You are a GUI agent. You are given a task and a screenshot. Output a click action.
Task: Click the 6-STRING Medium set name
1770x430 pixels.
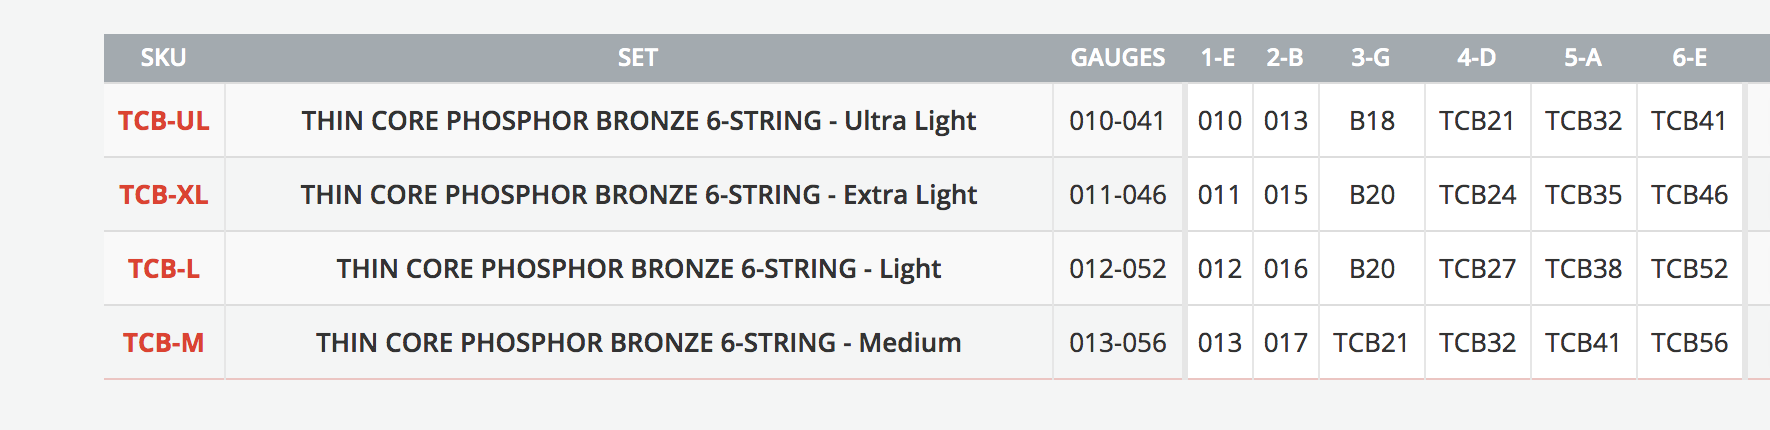pyautogui.click(x=639, y=343)
